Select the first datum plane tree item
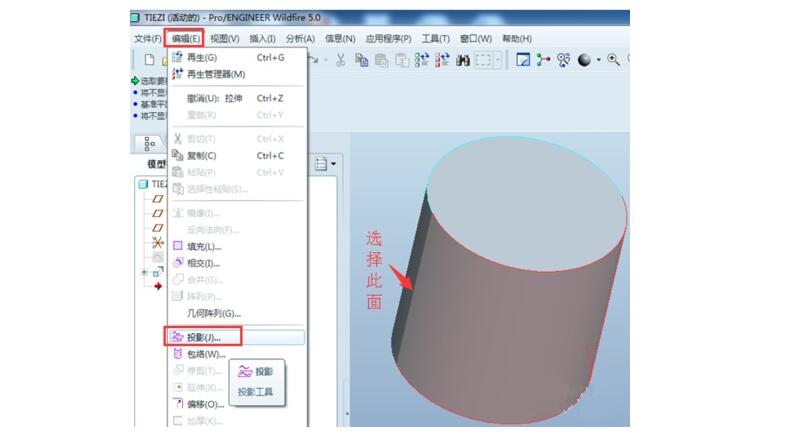The image size is (785, 441). pos(157,199)
